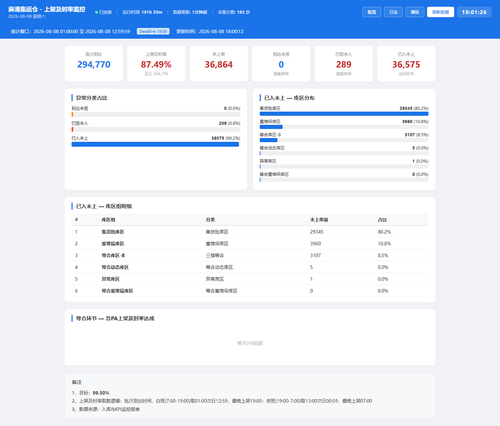500x426 pixels.
Task: Click the update time 2026-08-08 18:00:12
Action: click(x=221, y=31)
